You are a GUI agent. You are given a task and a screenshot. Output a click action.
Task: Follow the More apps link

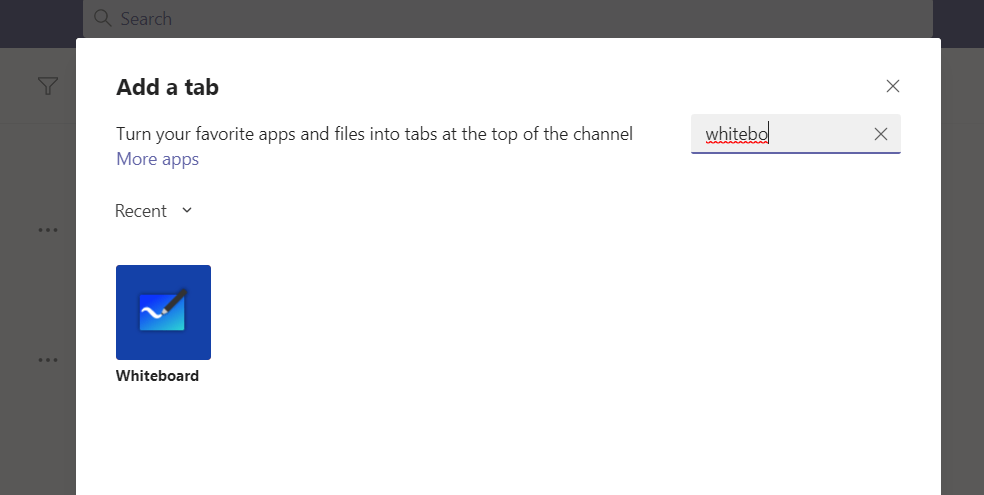[x=157, y=159]
